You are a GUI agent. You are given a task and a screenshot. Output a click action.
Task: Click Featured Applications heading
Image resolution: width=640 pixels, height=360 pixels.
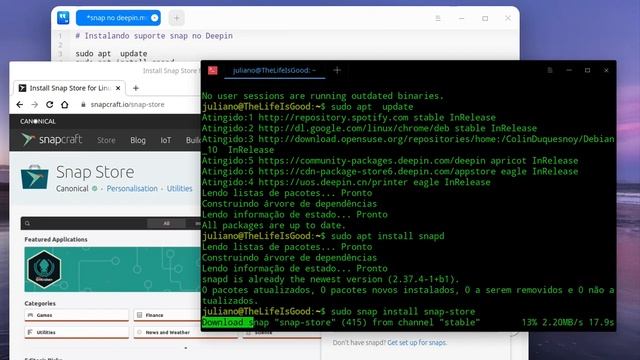pyautogui.click(x=56, y=240)
